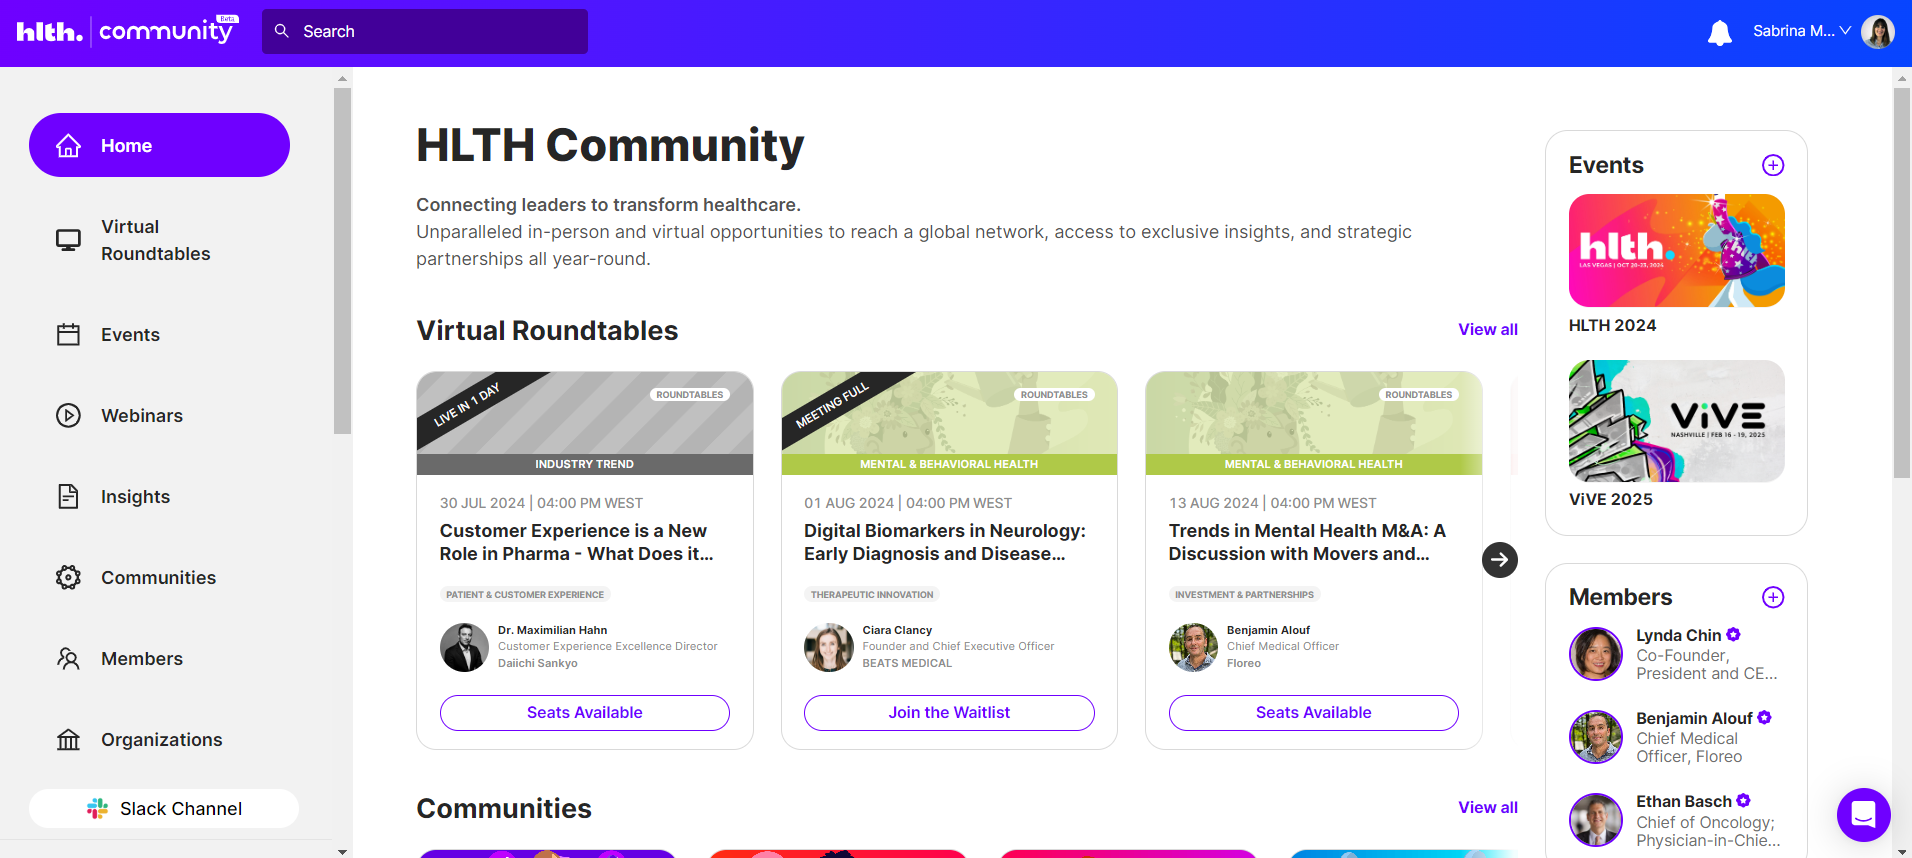
Task: Click the Webinars play icon in sidebar
Action: coord(68,416)
